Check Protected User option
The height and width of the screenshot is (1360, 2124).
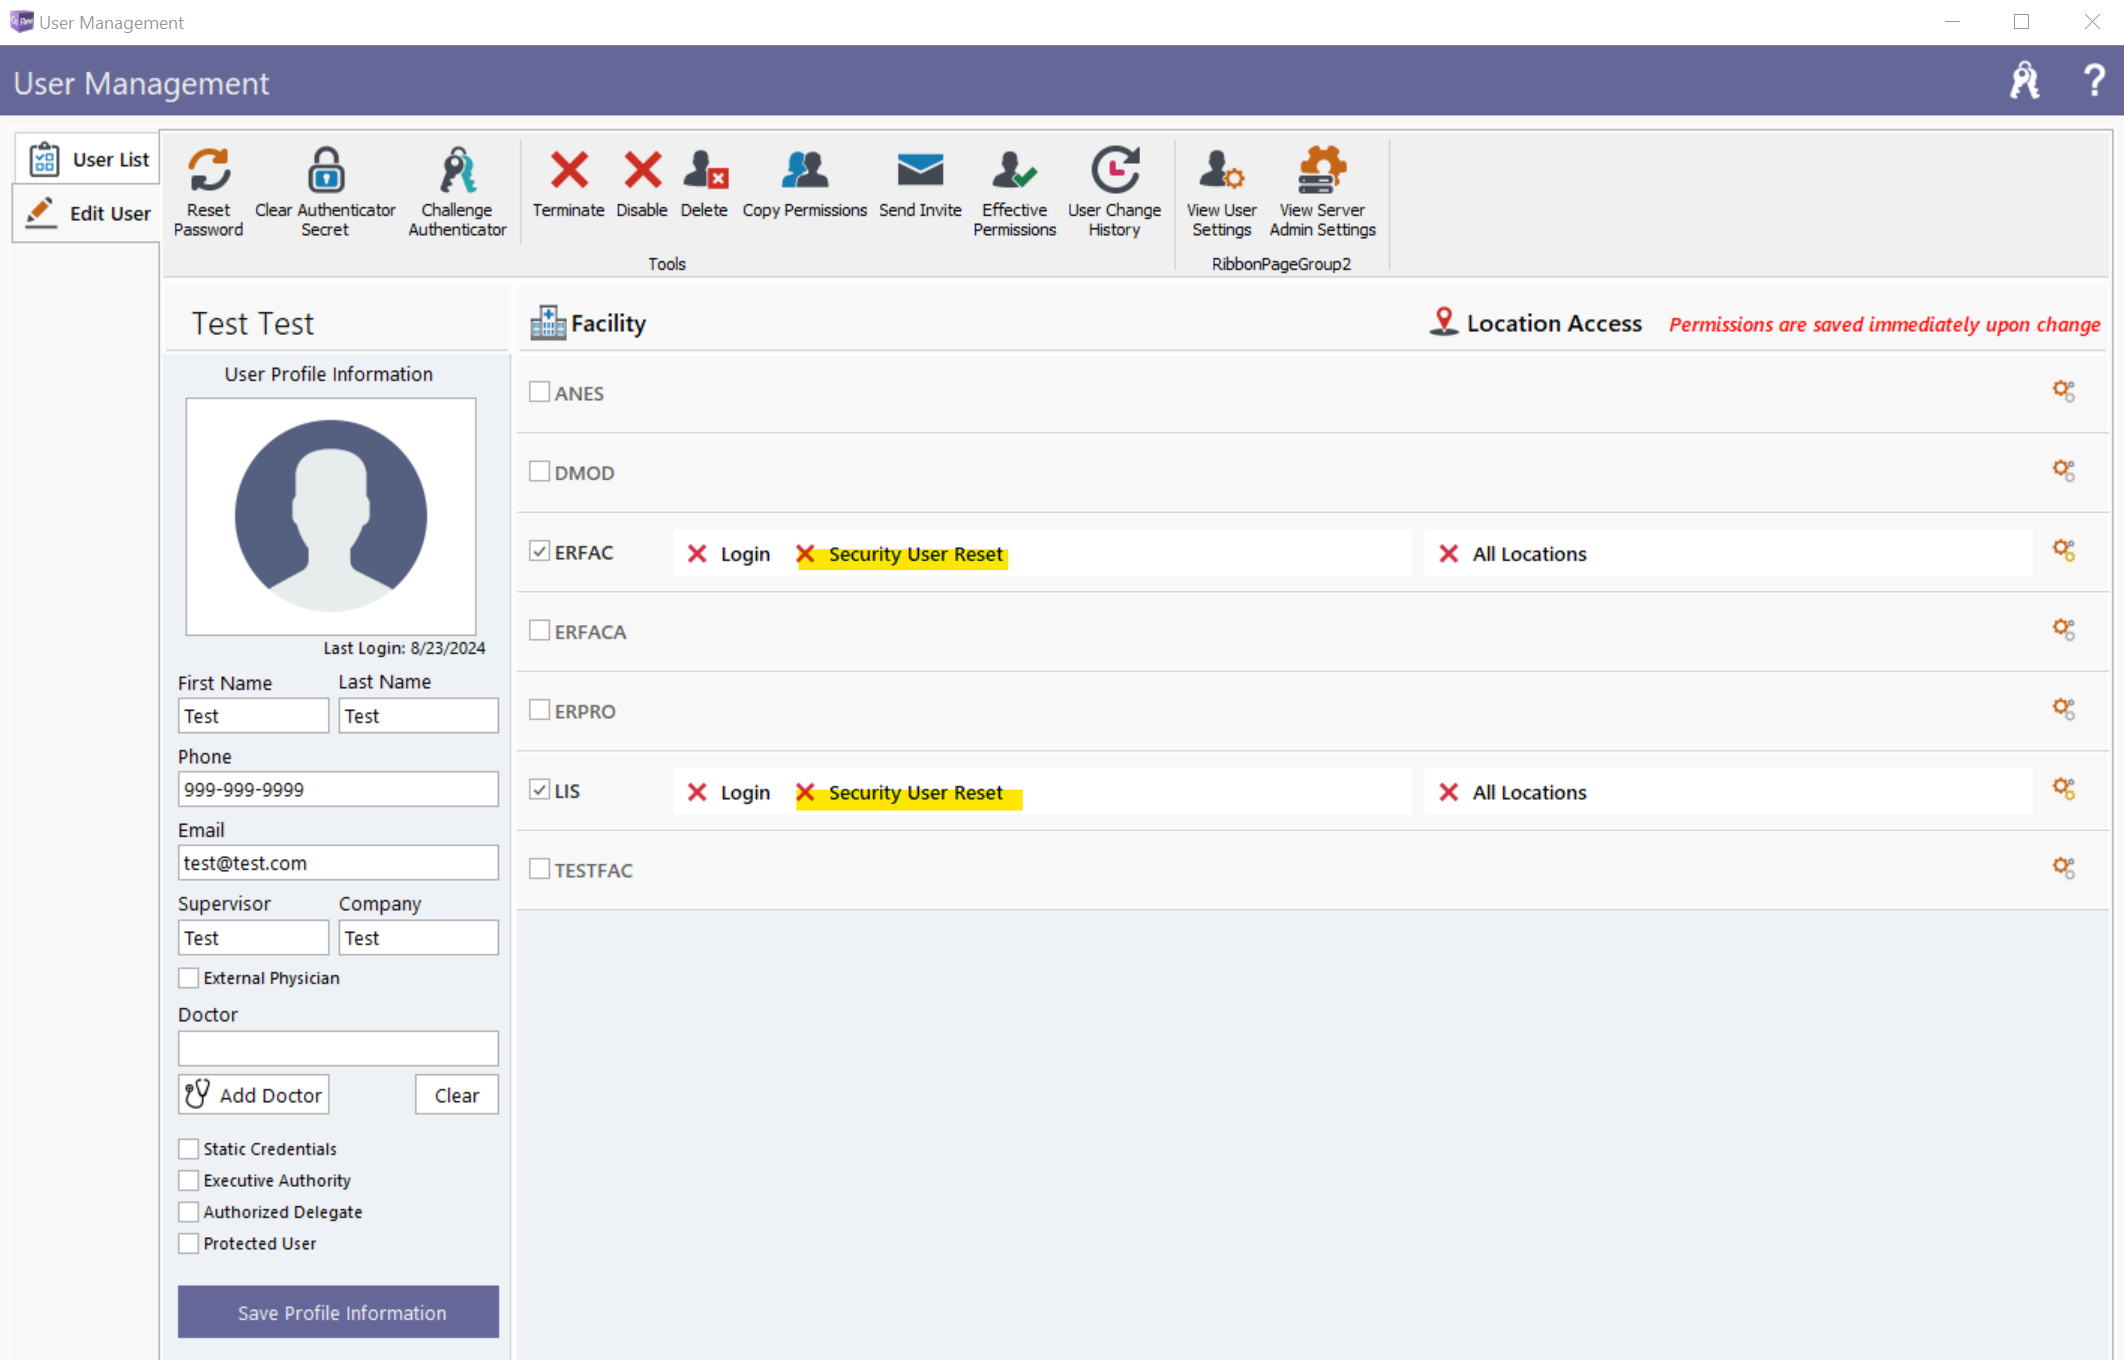pos(188,1244)
